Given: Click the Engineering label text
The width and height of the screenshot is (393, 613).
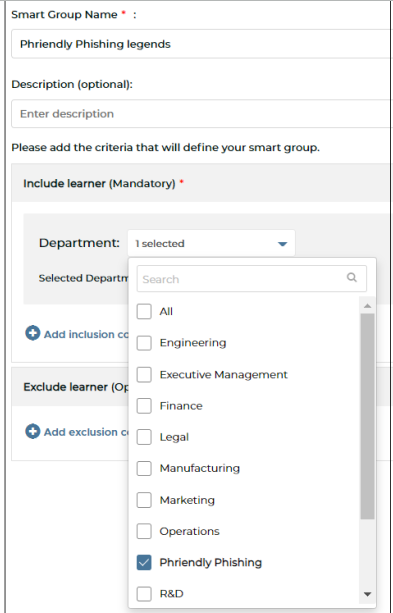Looking at the screenshot, I should click(x=193, y=343).
